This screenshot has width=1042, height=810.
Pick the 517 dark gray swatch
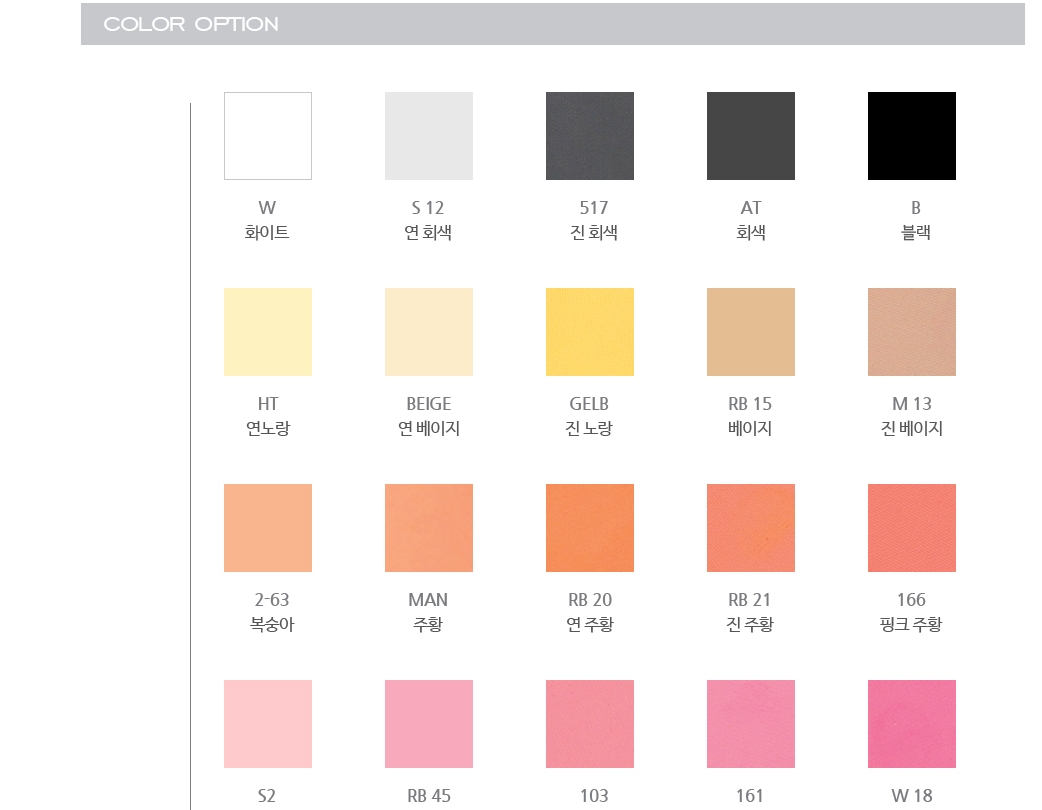pos(590,136)
